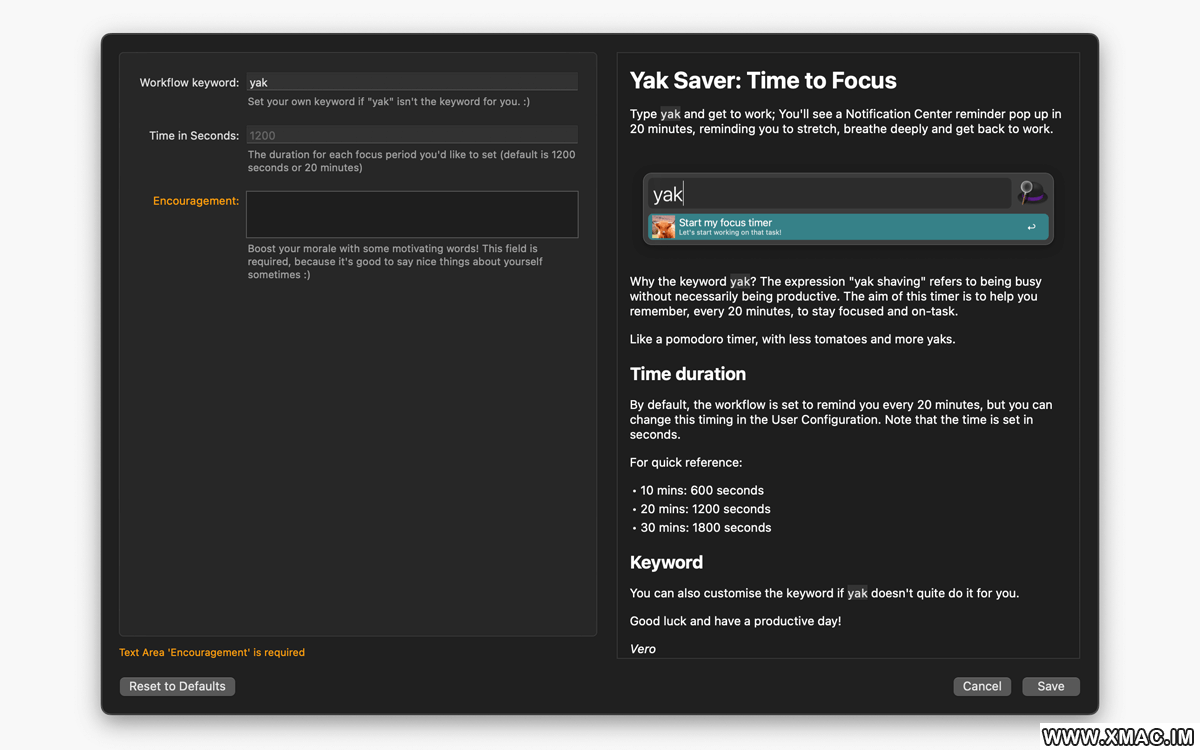Click the Keyword section heading
1200x750 pixels.
click(x=666, y=562)
